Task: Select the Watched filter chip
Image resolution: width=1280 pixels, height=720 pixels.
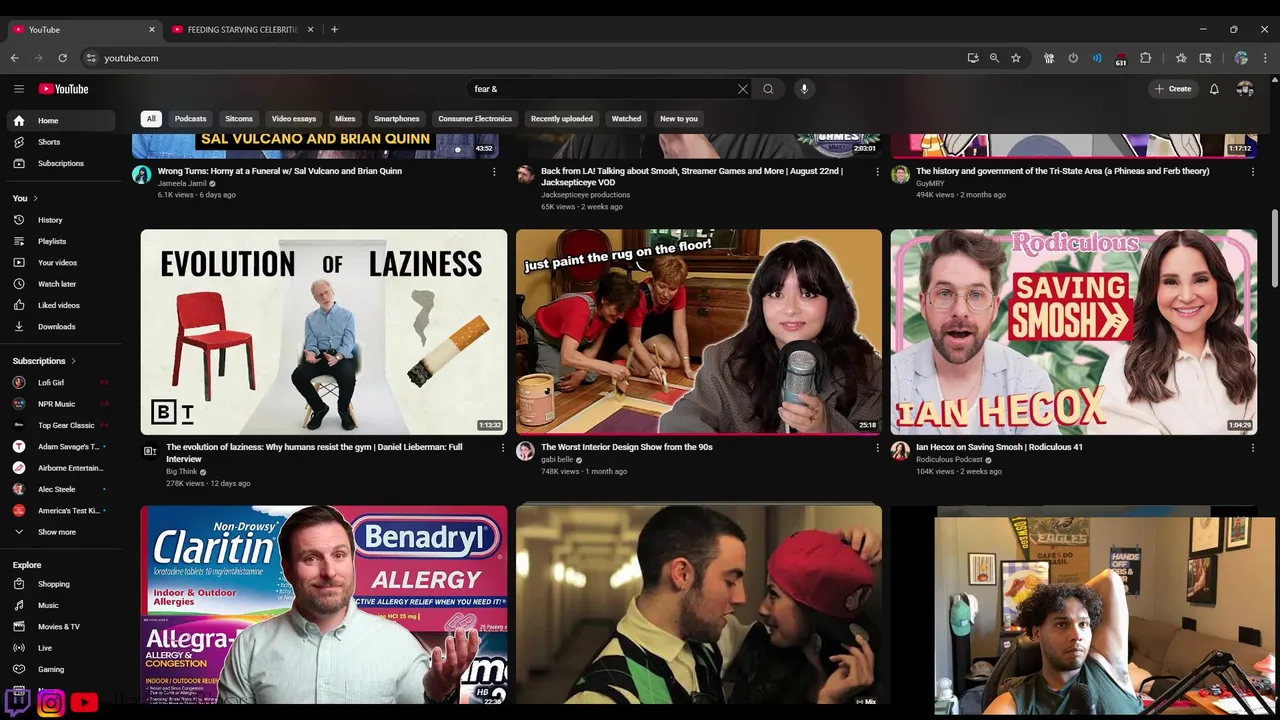Action: 626,118
